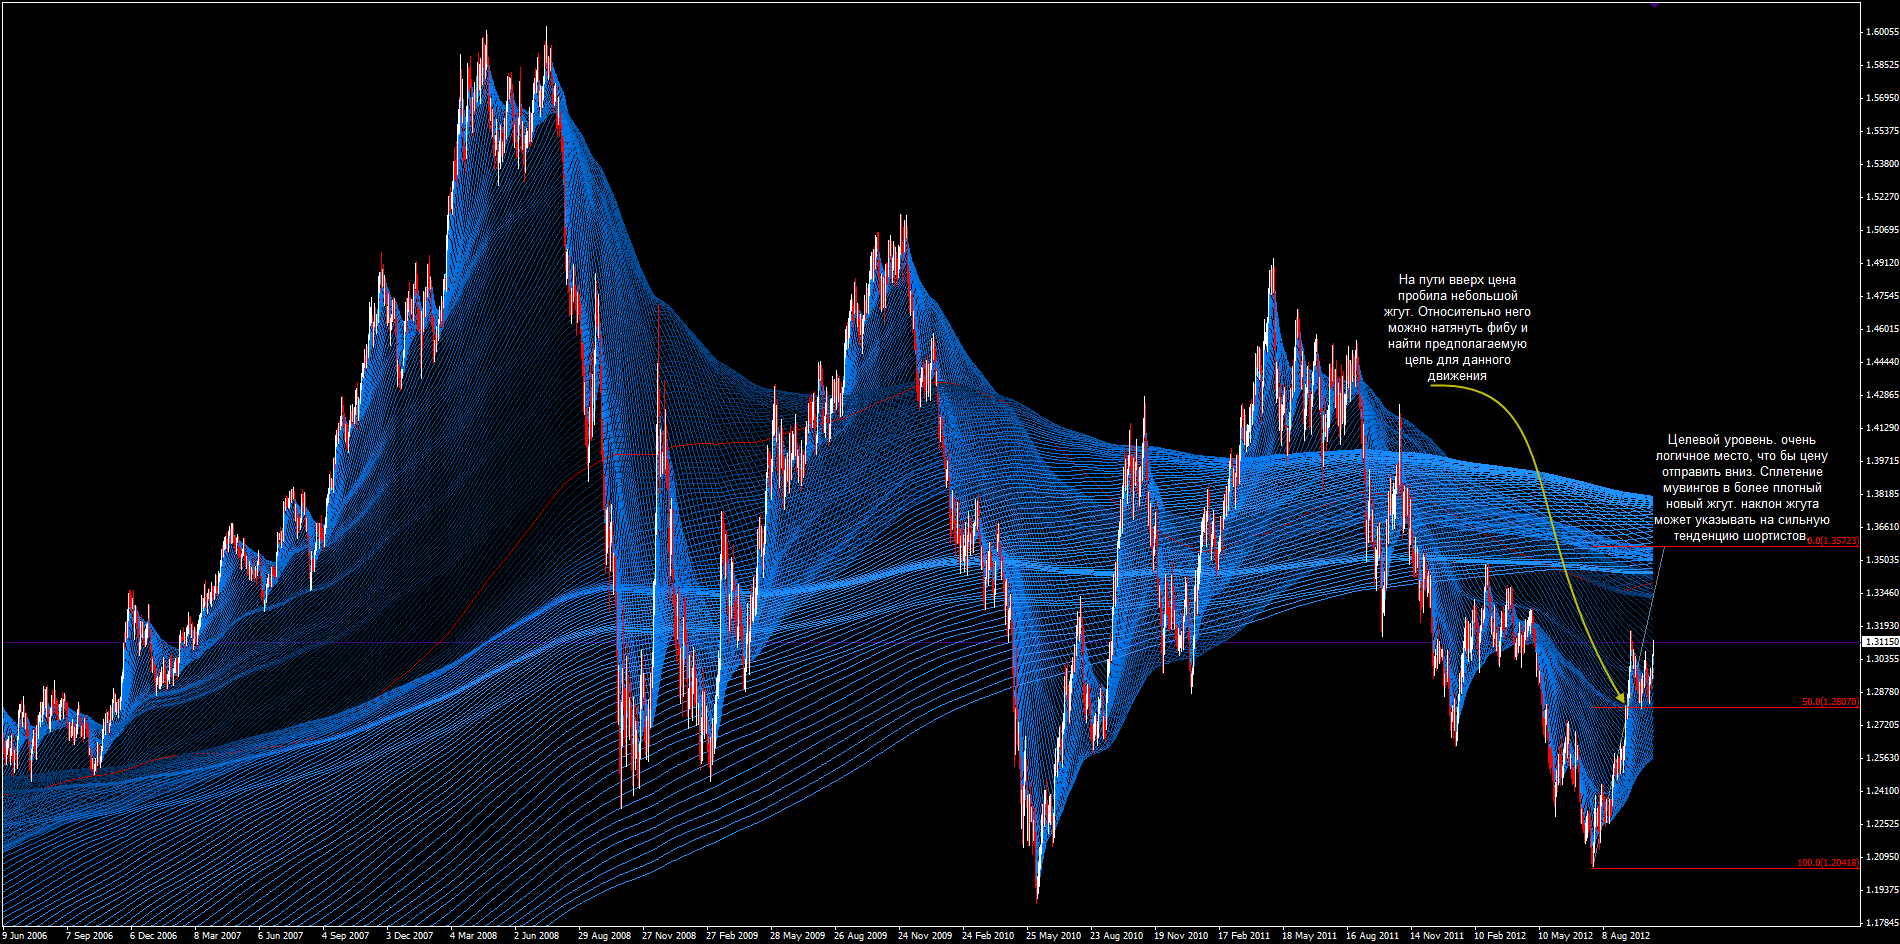Image resolution: width=1900 pixels, height=944 pixels.
Task: Click the 1.44440 price scale label
Action: tap(1882, 362)
